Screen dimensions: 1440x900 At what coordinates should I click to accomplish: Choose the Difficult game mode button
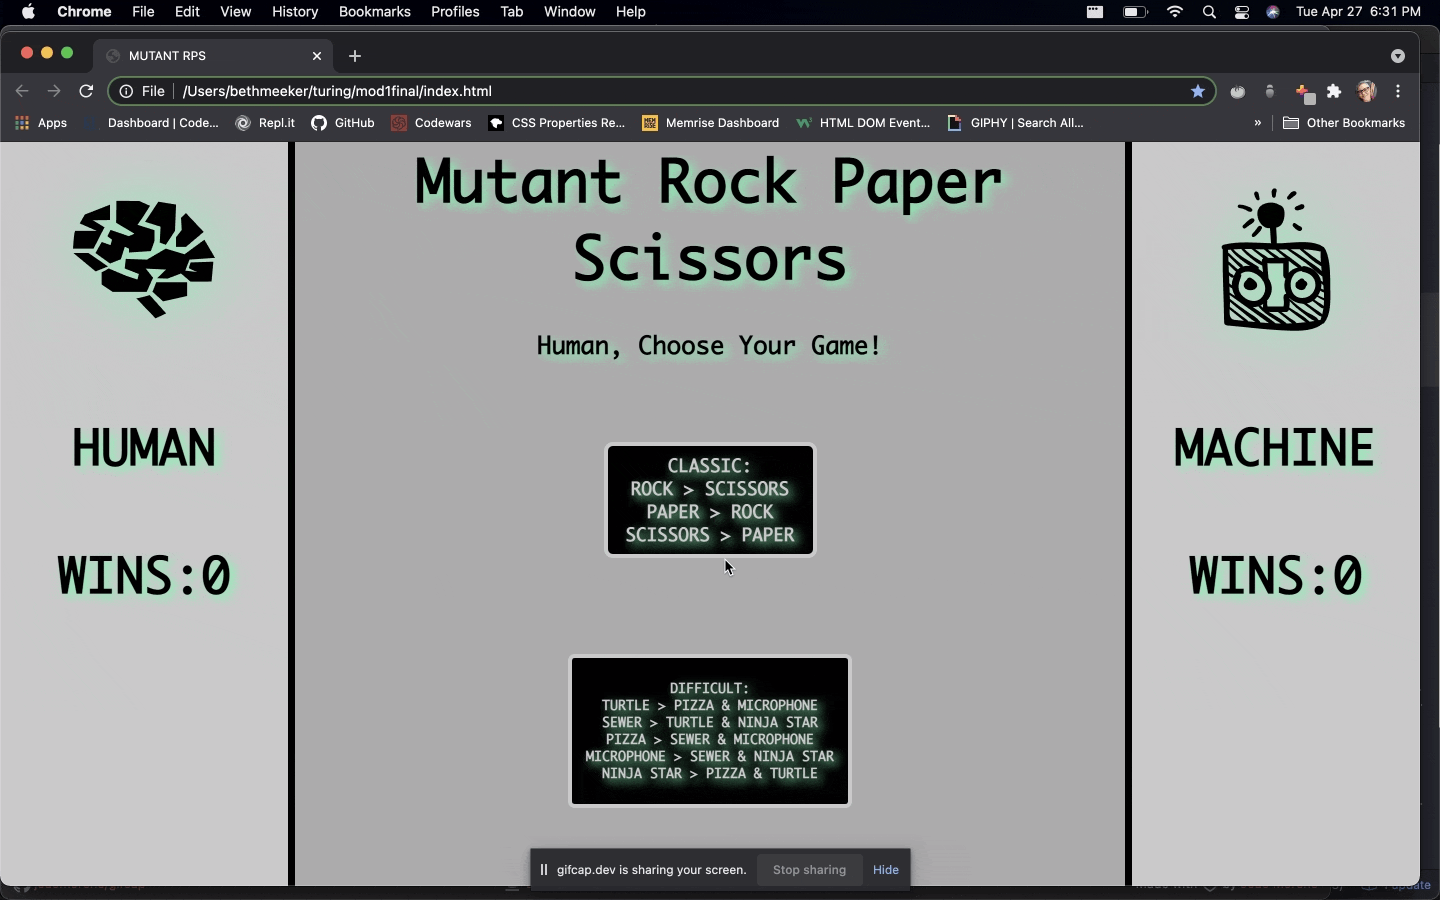click(710, 731)
